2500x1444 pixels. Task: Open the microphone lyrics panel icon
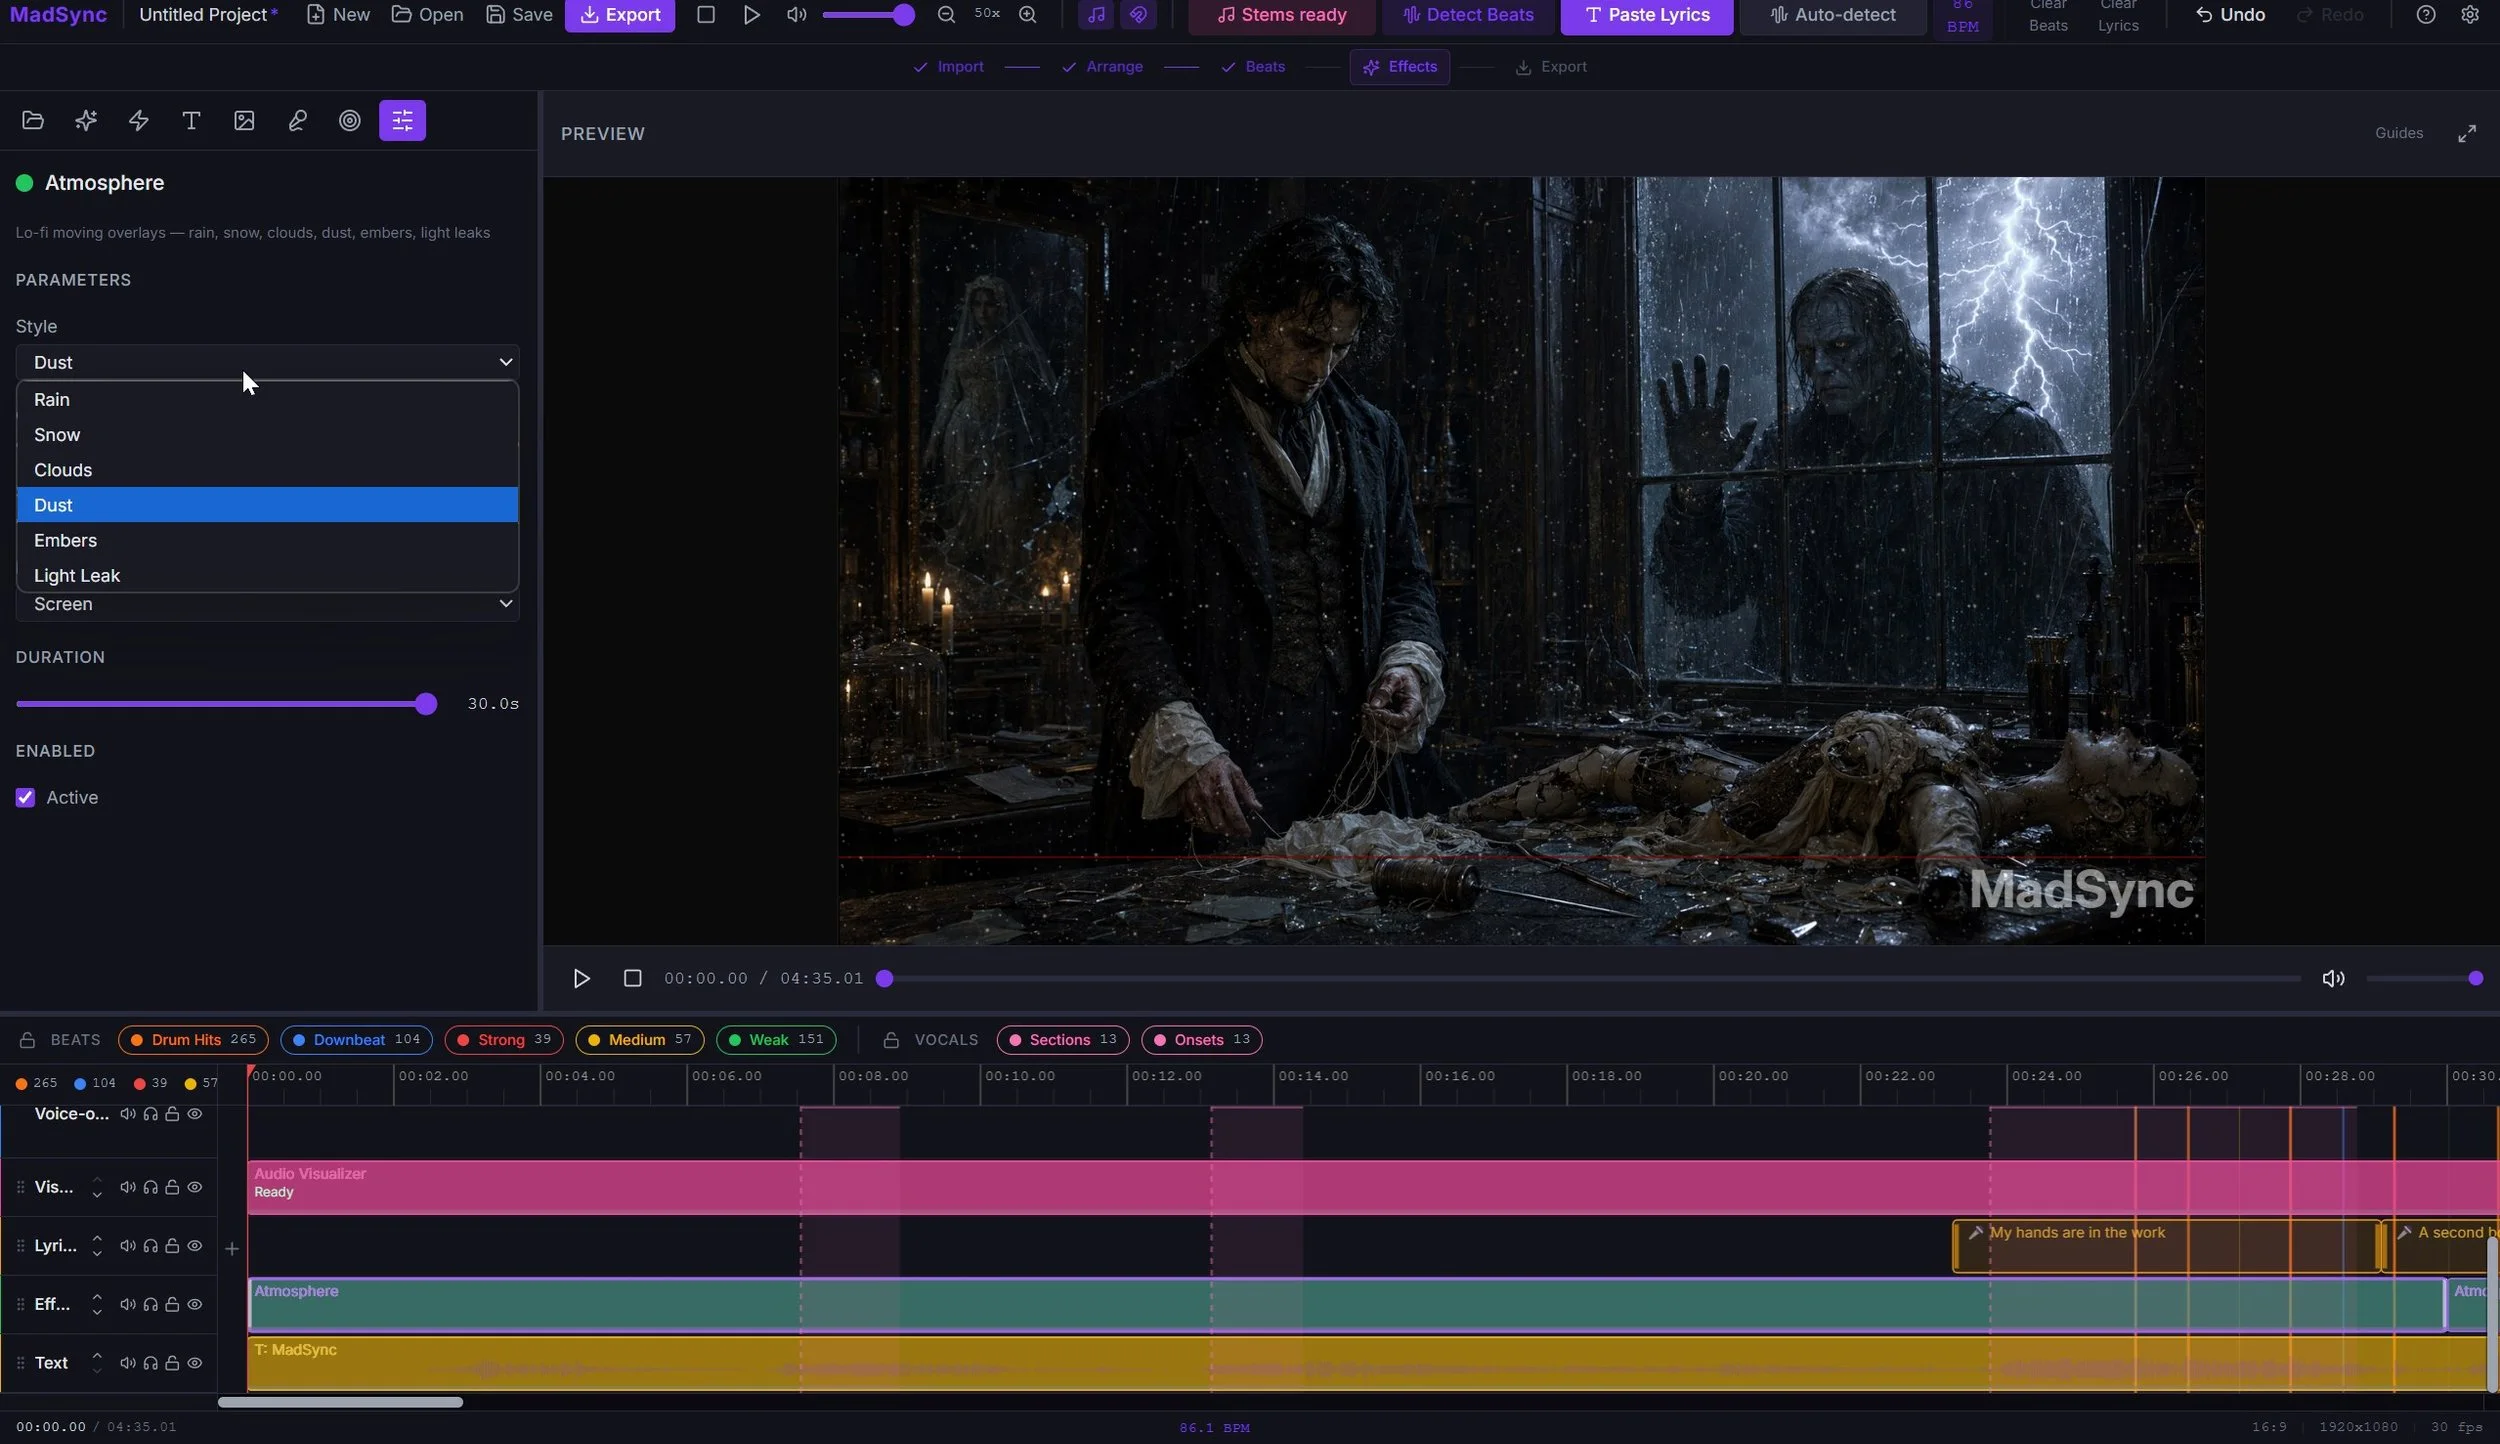(x=297, y=121)
